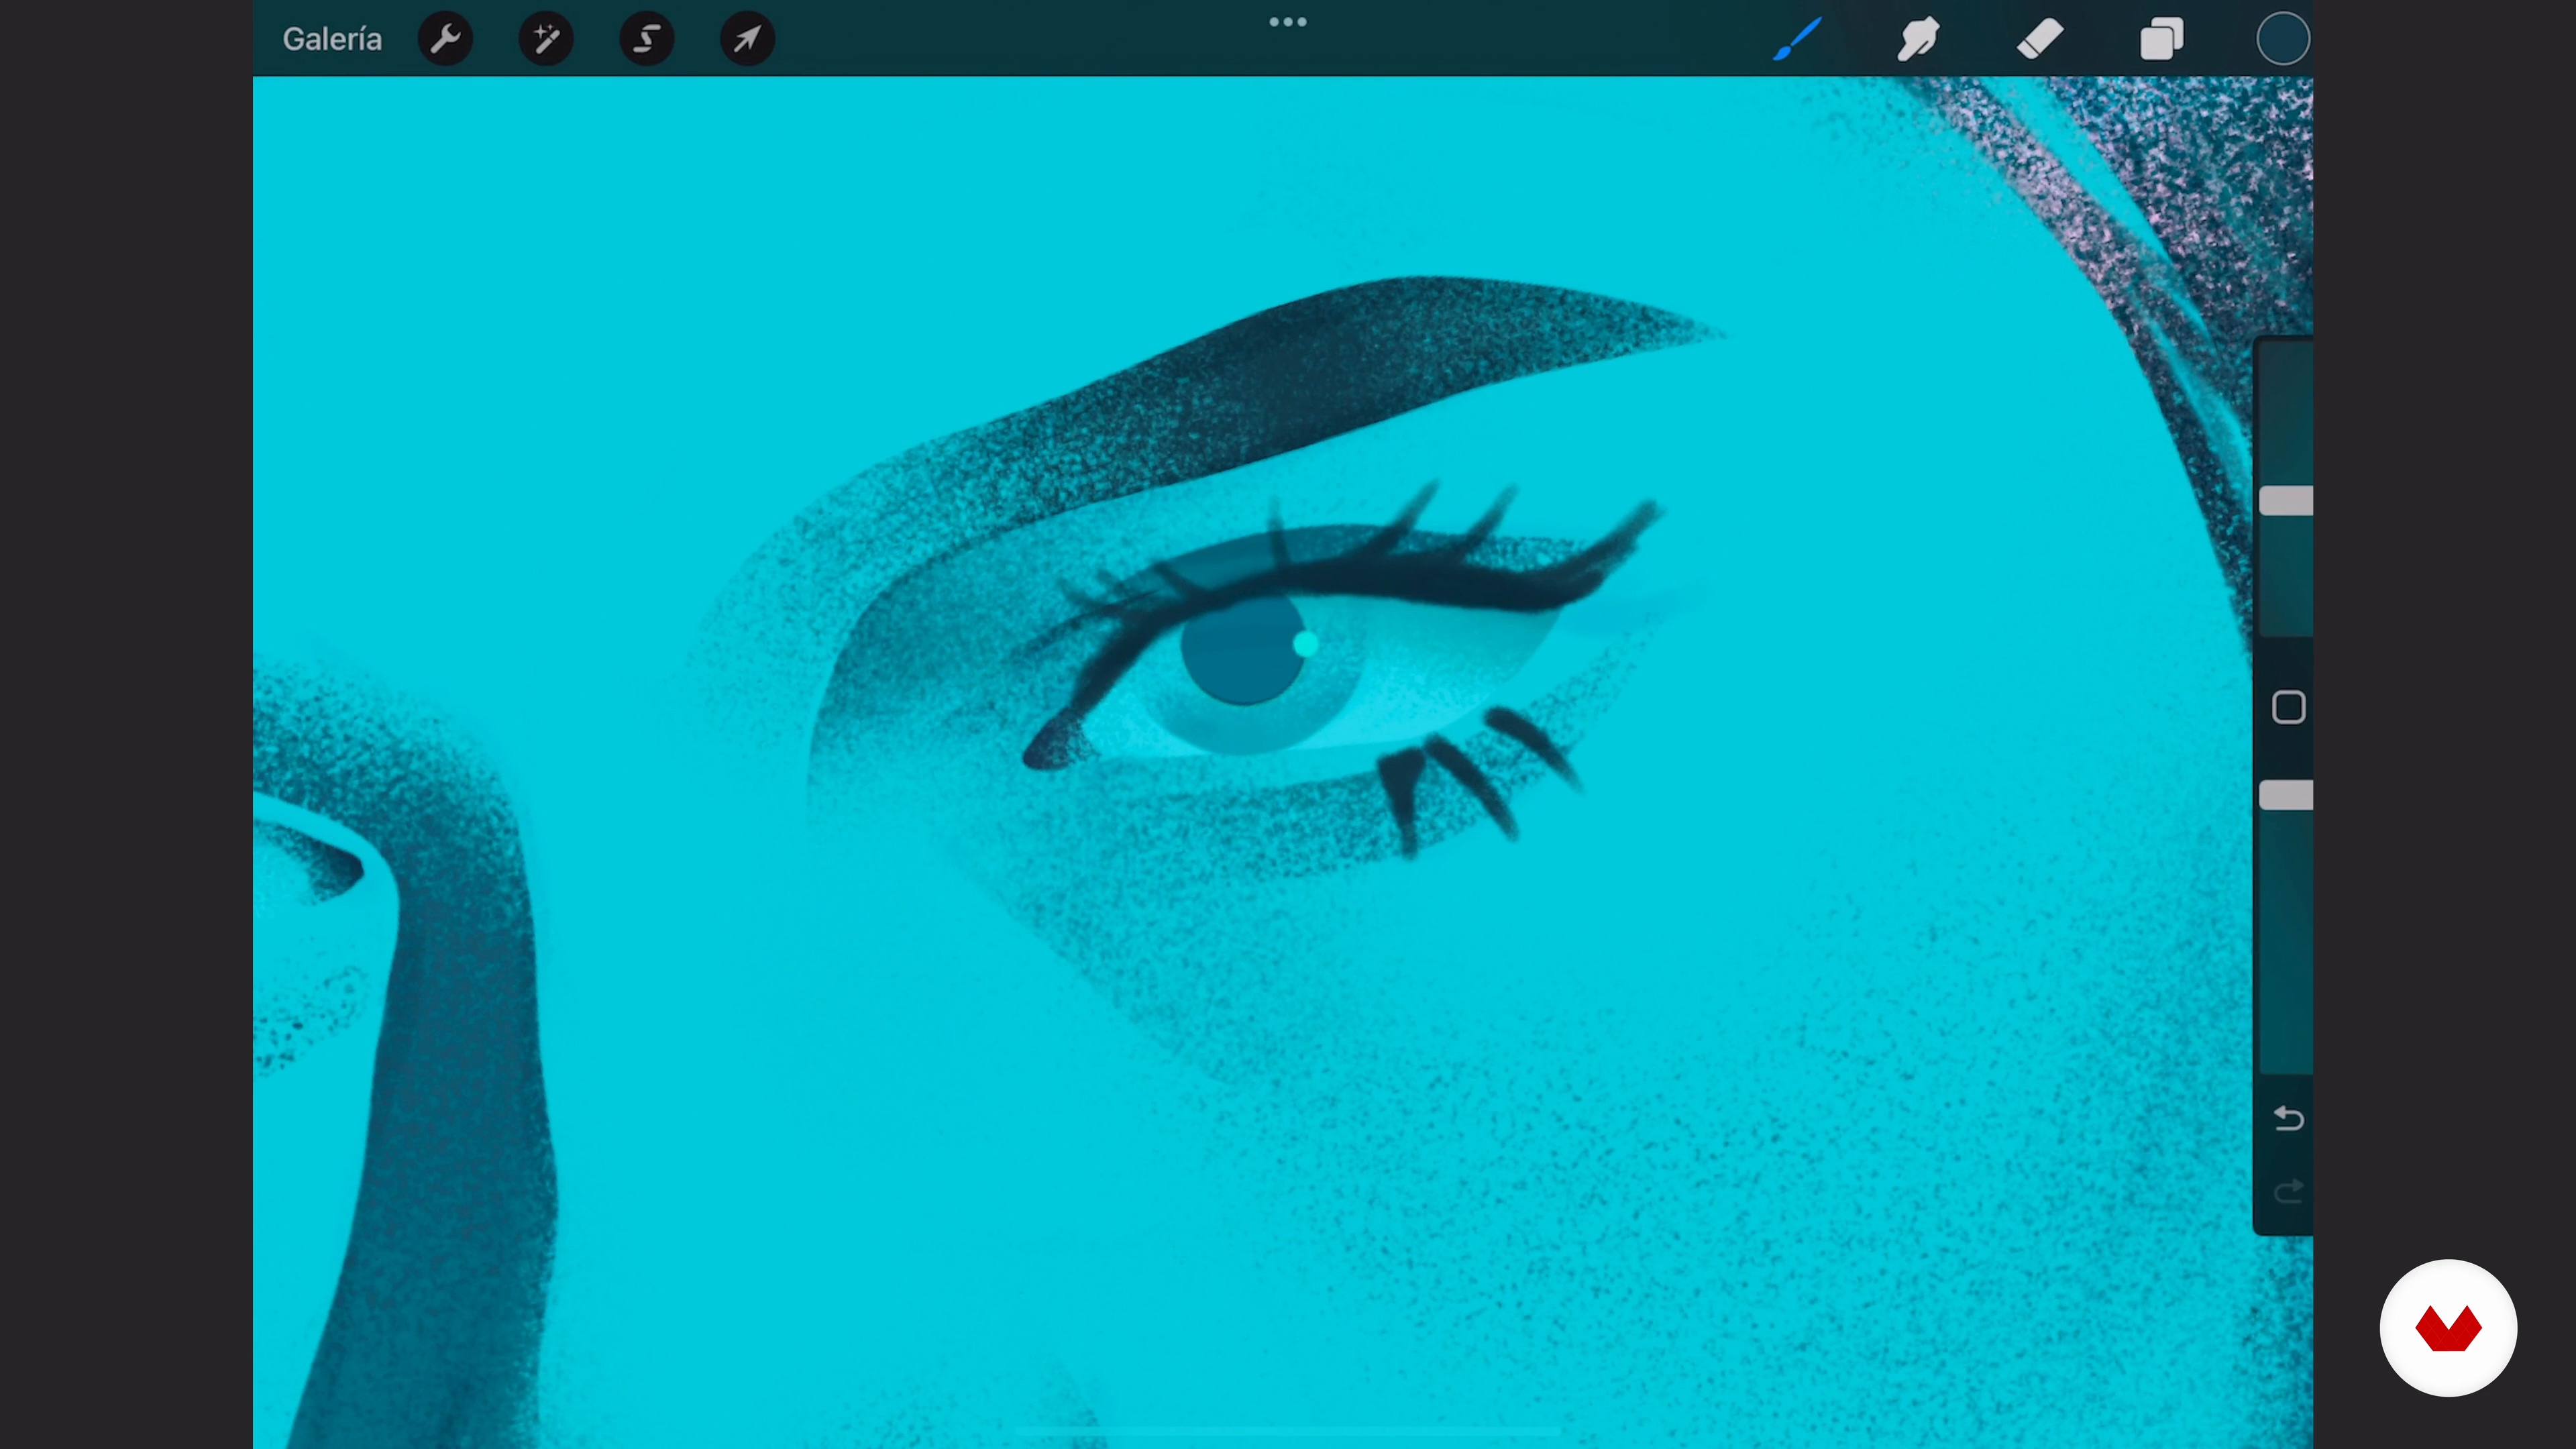Select the Paint brush tool
The width and height of the screenshot is (2576, 1449).
click(1797, 39)
